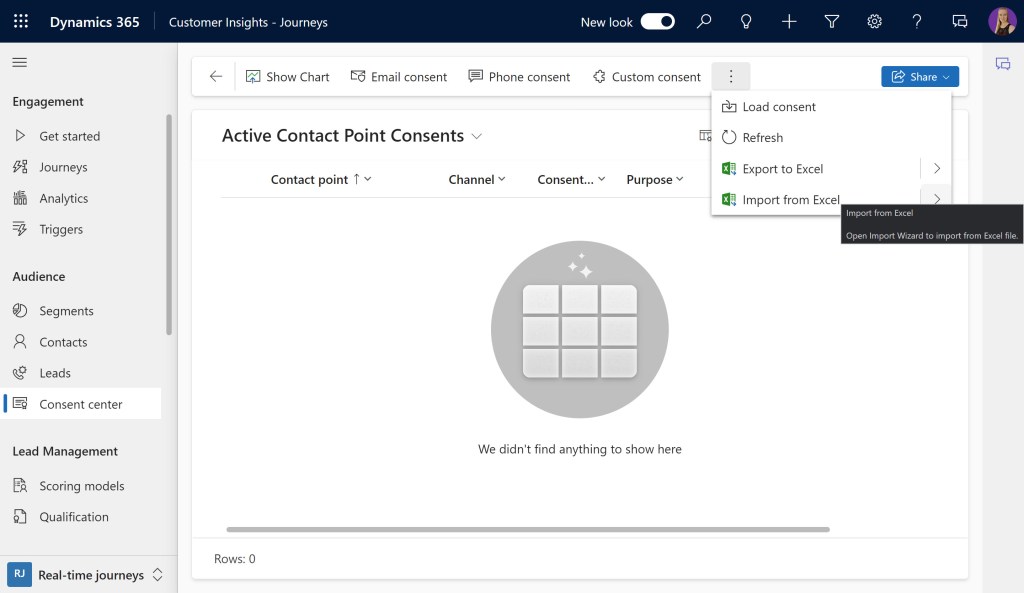
Task: Click the Share button
Action: (918, 76)
